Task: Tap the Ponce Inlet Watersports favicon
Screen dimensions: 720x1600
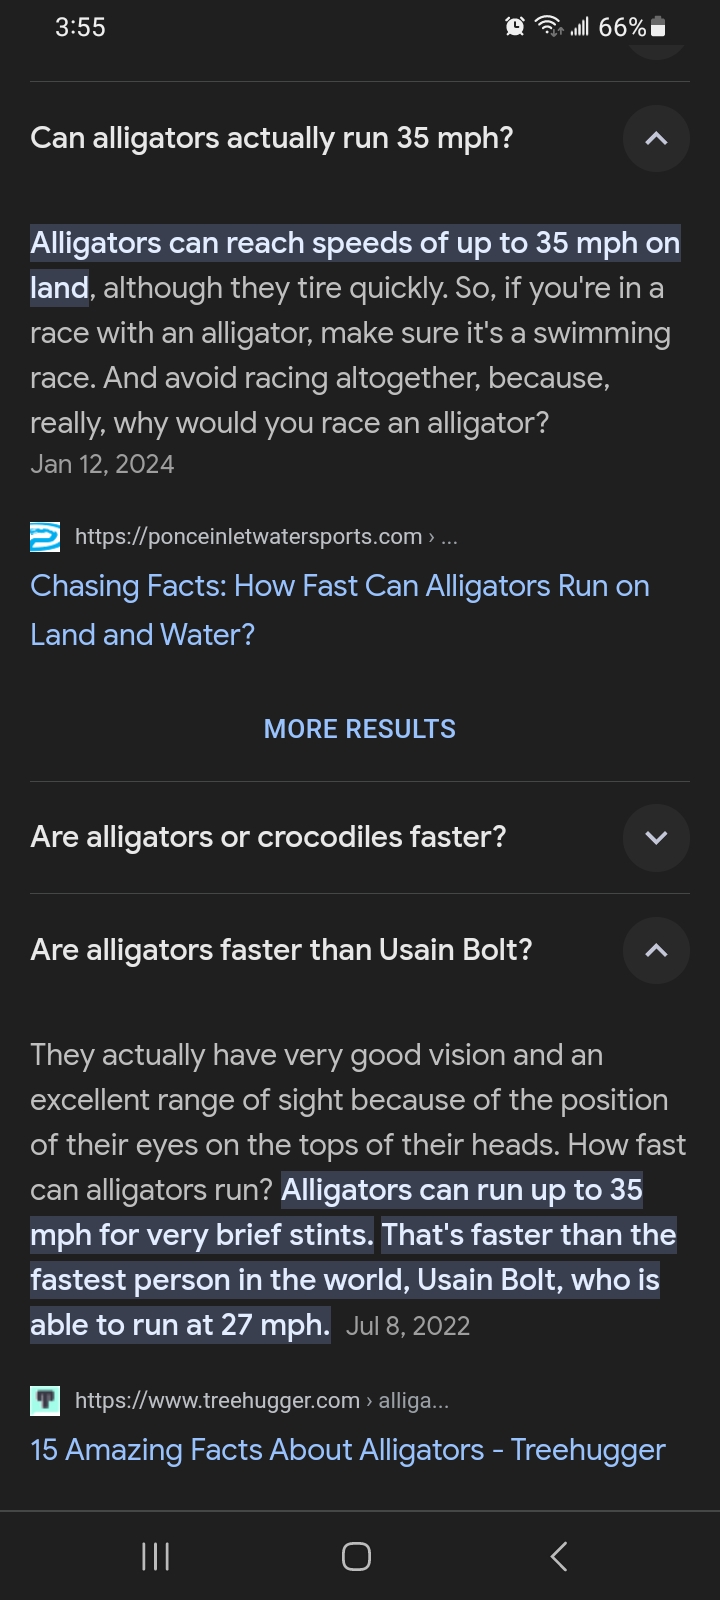Action: tap(45, 537)
